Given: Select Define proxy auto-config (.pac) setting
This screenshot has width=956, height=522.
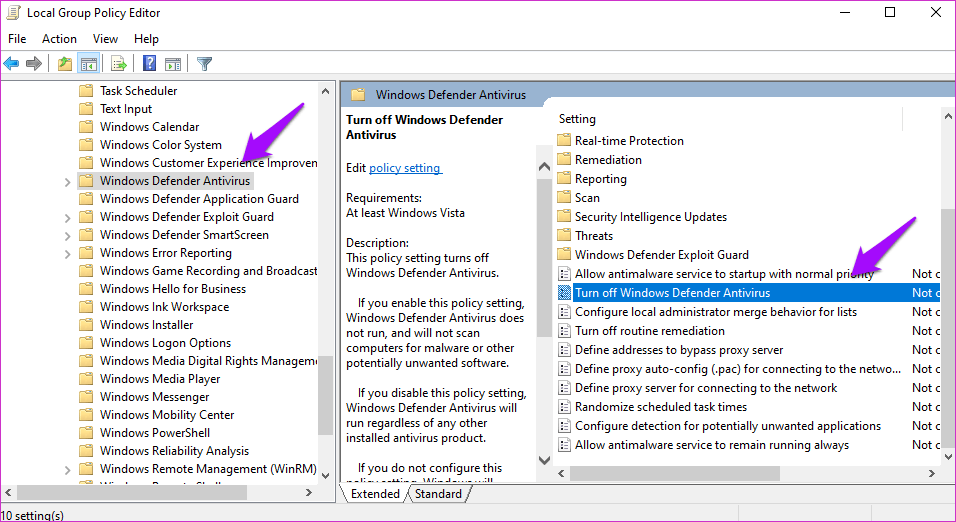Looking at the screenshot, I should (738, 369).
